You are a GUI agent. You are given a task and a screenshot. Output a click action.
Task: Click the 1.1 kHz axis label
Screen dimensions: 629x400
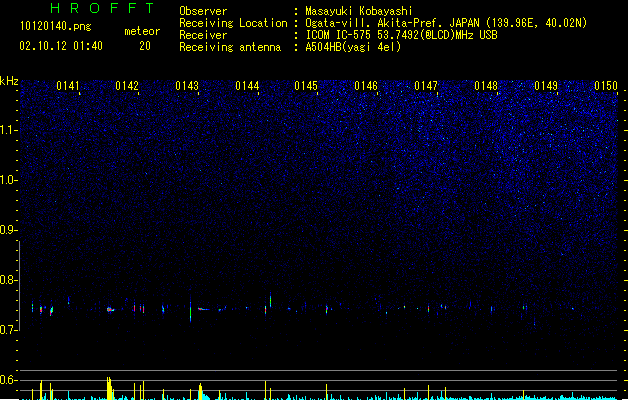(8, 130)
